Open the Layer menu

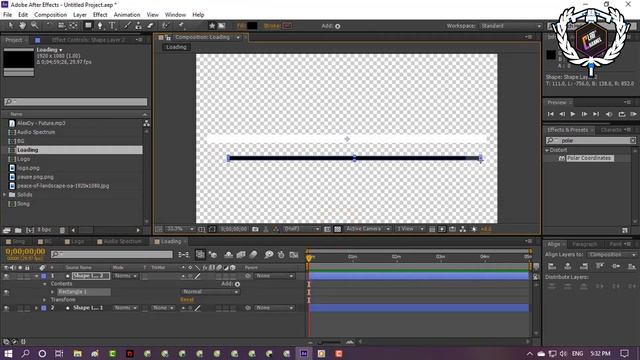click(80, 15)
